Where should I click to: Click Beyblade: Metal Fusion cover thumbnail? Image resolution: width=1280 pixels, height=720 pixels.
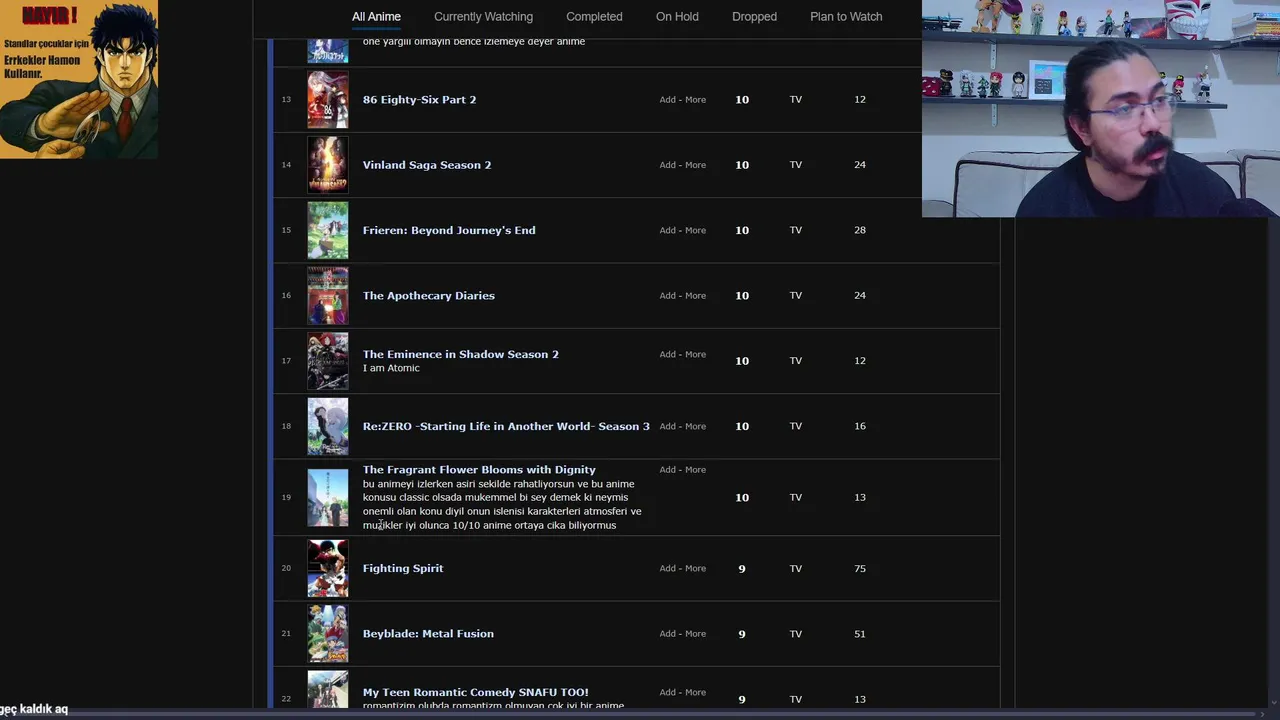[328, 633]
